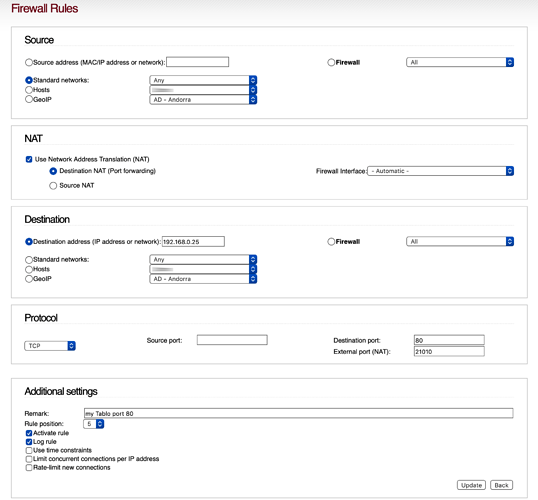Select Destination Standard networks radio button
Viewport: 538px width, 500px height.
pyautogui.click(x=29, y=259)
